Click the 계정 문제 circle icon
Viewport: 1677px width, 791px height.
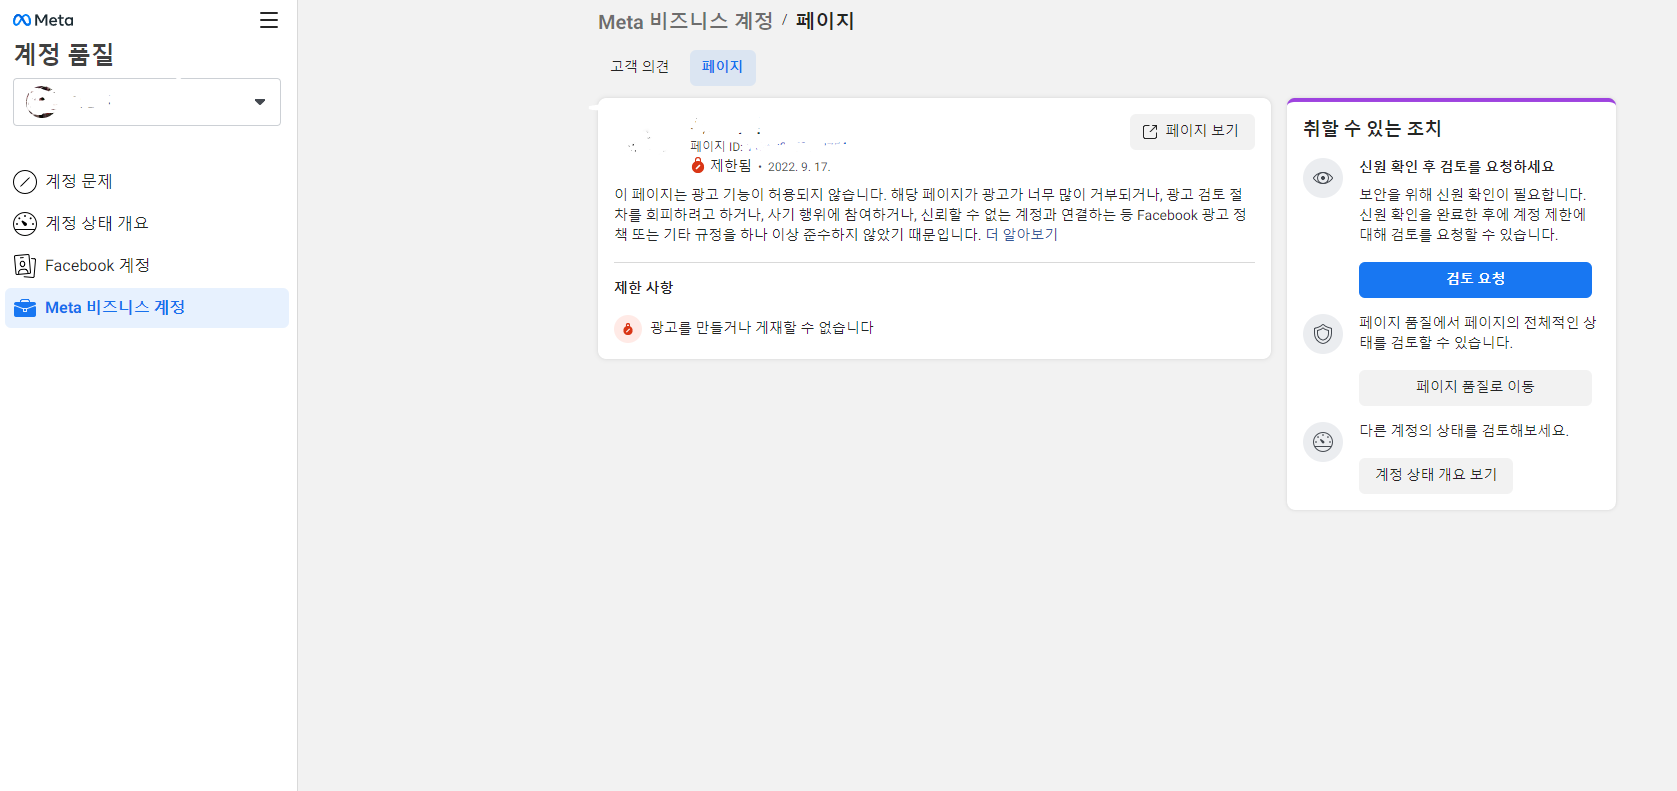click(x=25, y=182)
